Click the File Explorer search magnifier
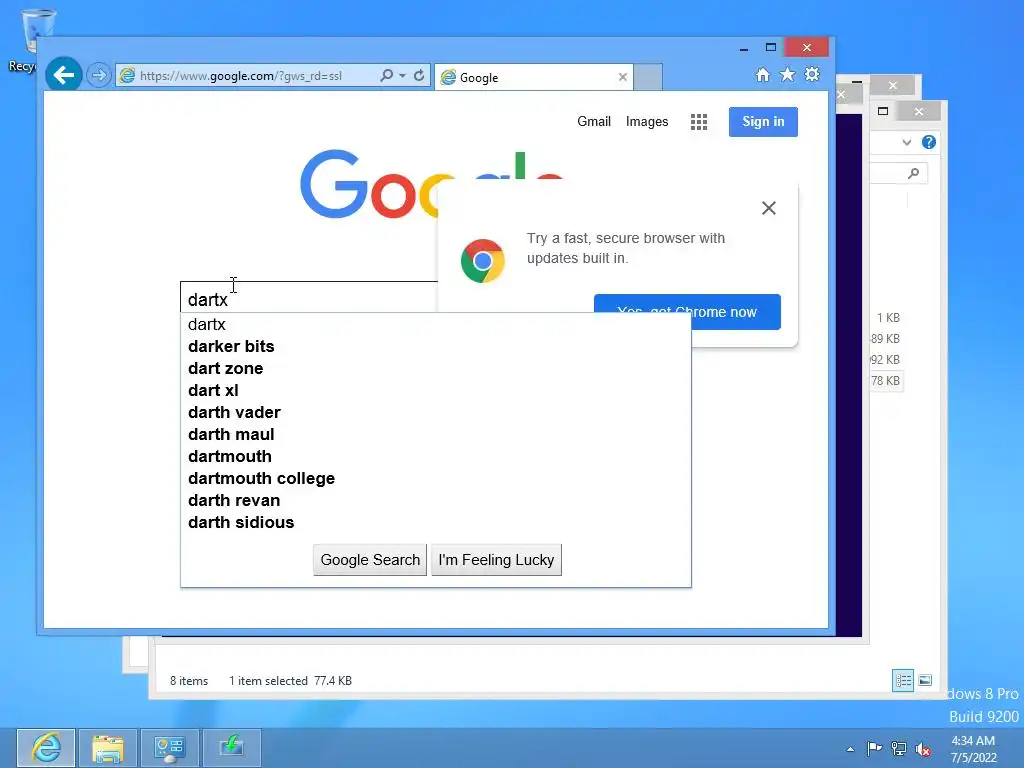Image resolution: width=1024 pixels, height=768 pixels. pyautogui.click(x=914, y=173)
